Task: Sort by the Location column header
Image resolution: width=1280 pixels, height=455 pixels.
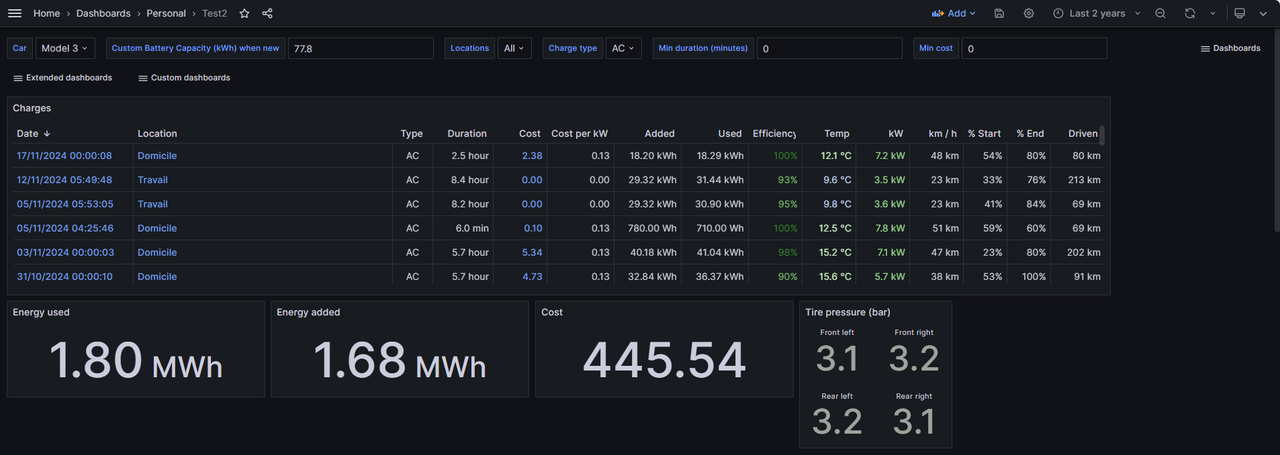Action: (157, 133)
